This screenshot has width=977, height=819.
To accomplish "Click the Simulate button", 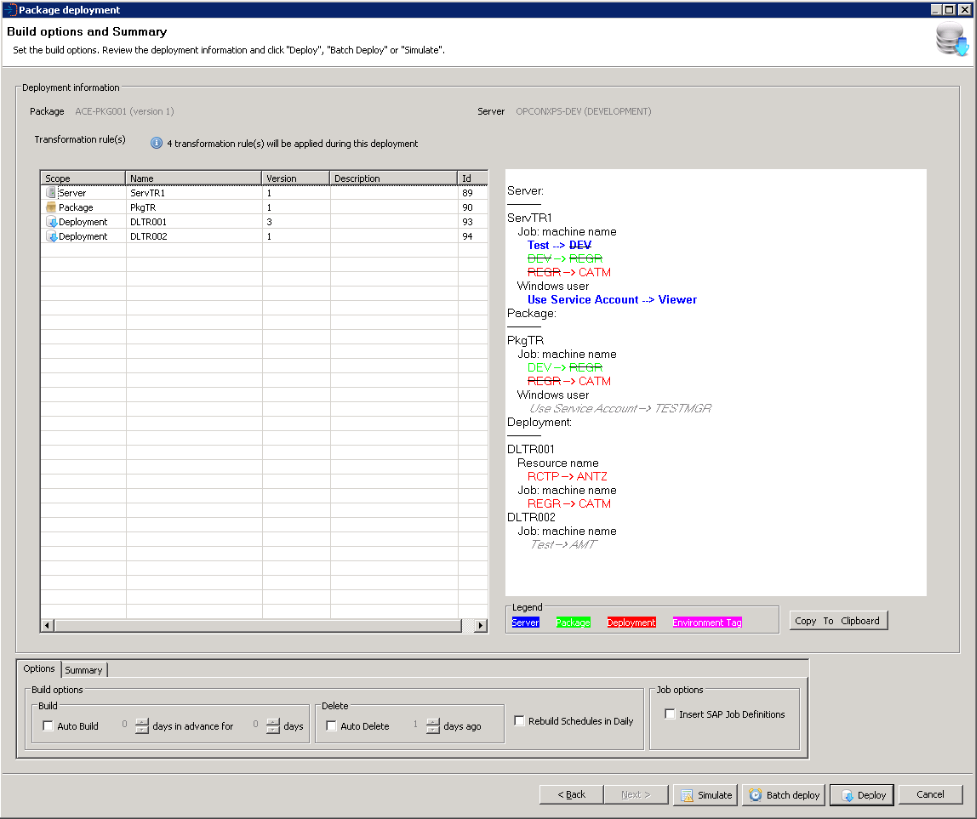I will (706, 795).
